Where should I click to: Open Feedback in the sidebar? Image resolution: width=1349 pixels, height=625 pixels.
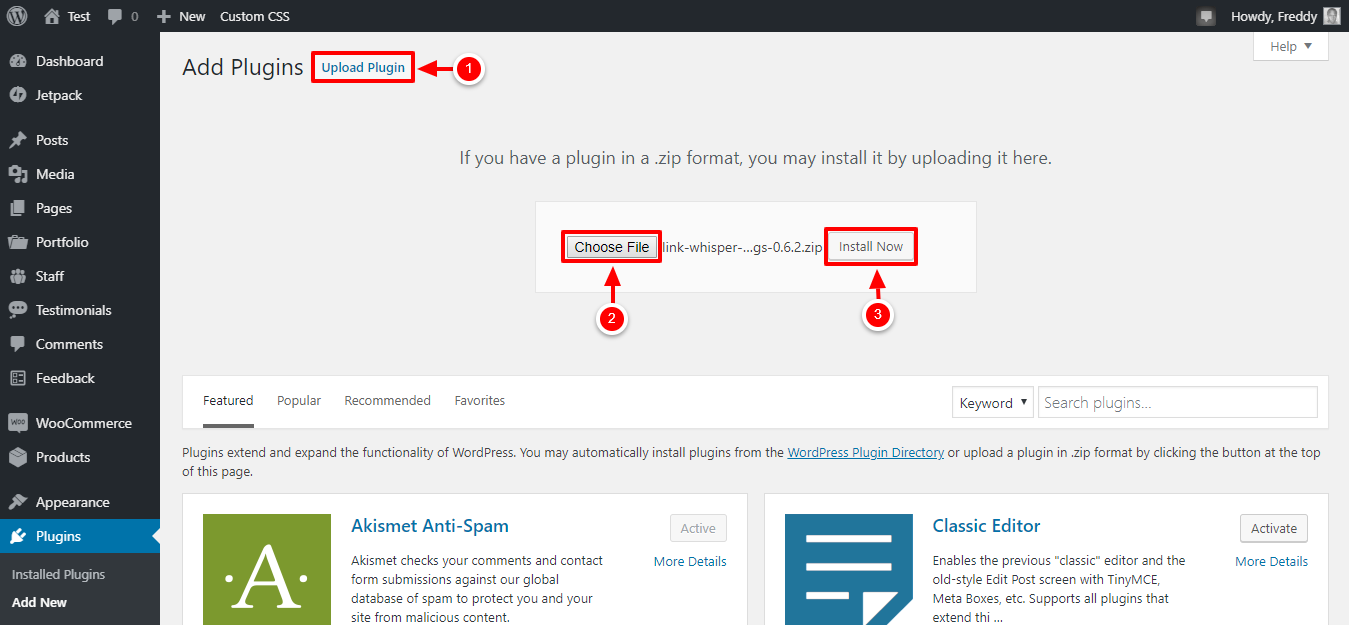tap(80, 378)
